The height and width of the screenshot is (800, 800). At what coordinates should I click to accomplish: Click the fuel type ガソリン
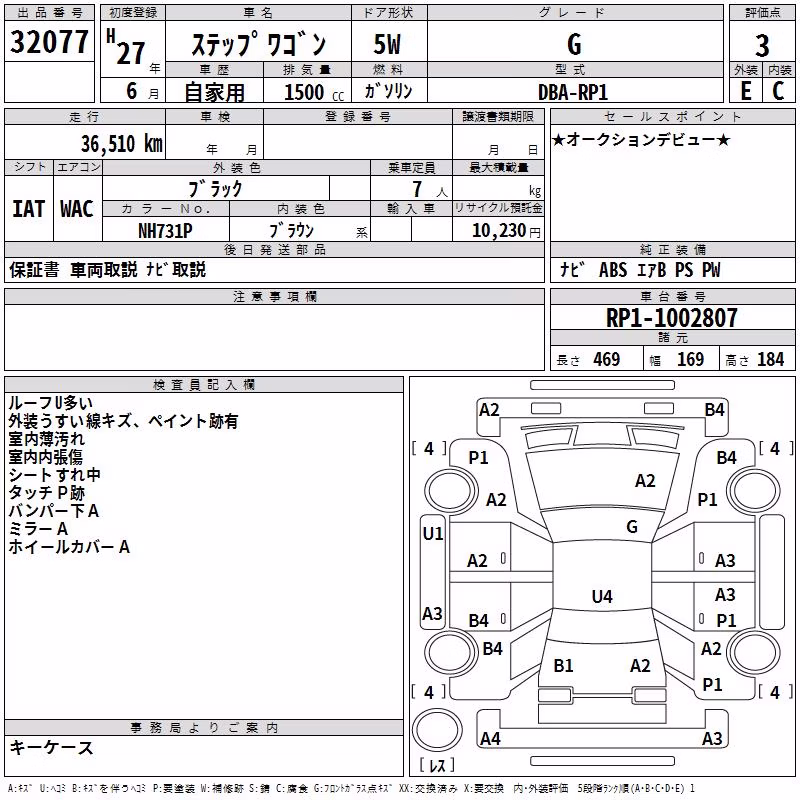388,91
